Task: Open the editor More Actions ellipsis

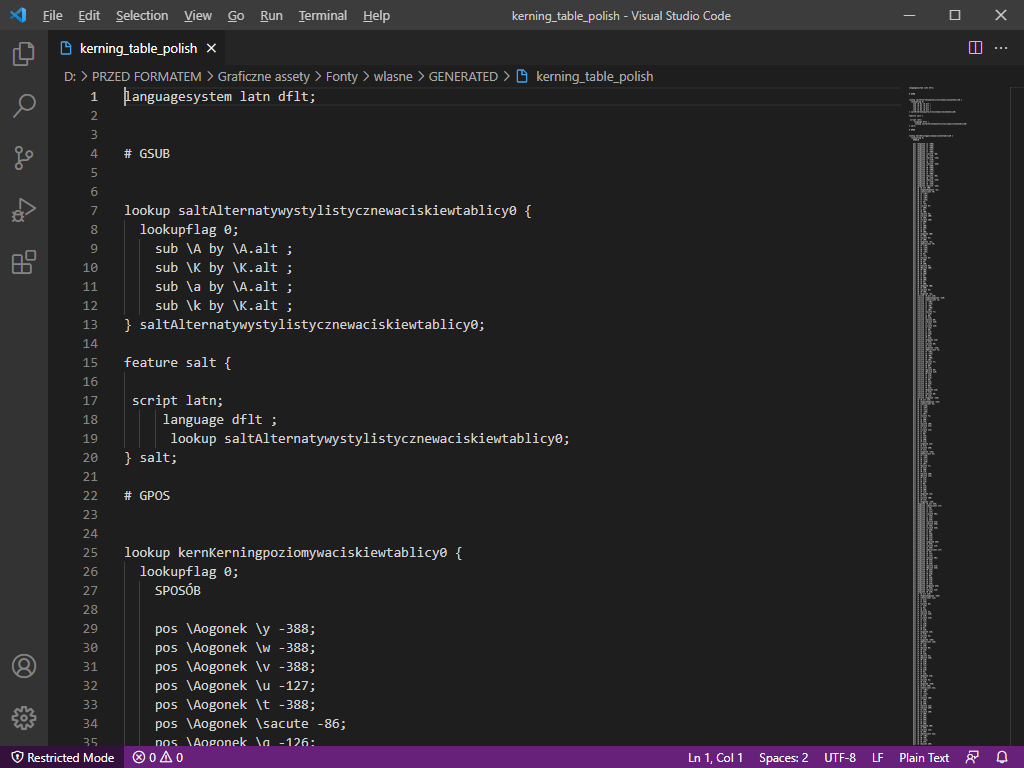Action: 1001,48
